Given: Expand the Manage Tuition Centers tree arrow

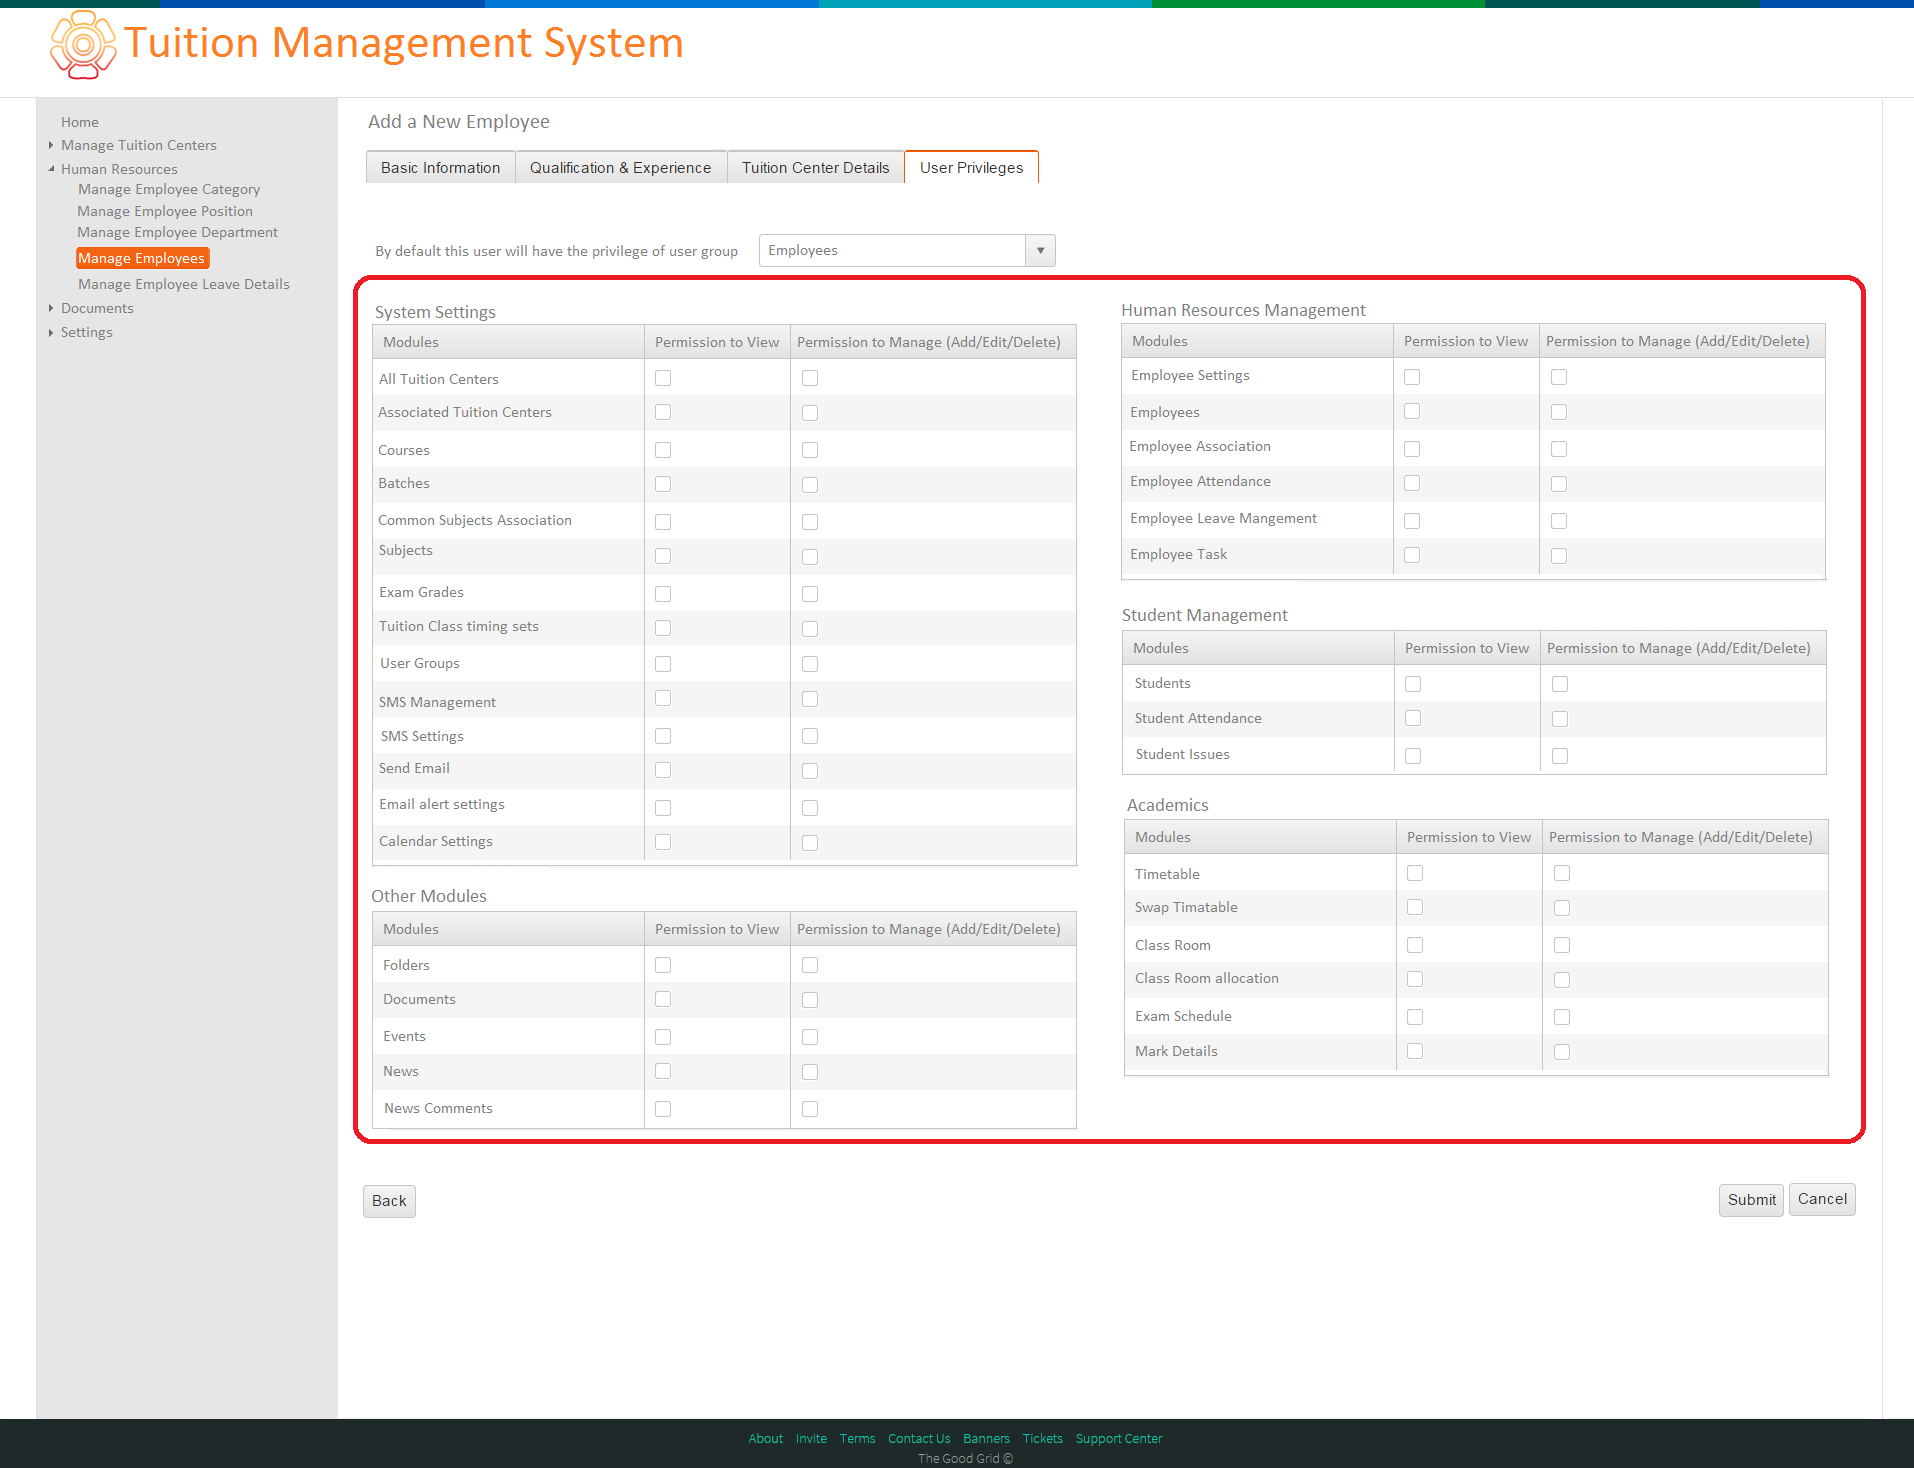Looking at the screenshot, I should tap(51, 145).
